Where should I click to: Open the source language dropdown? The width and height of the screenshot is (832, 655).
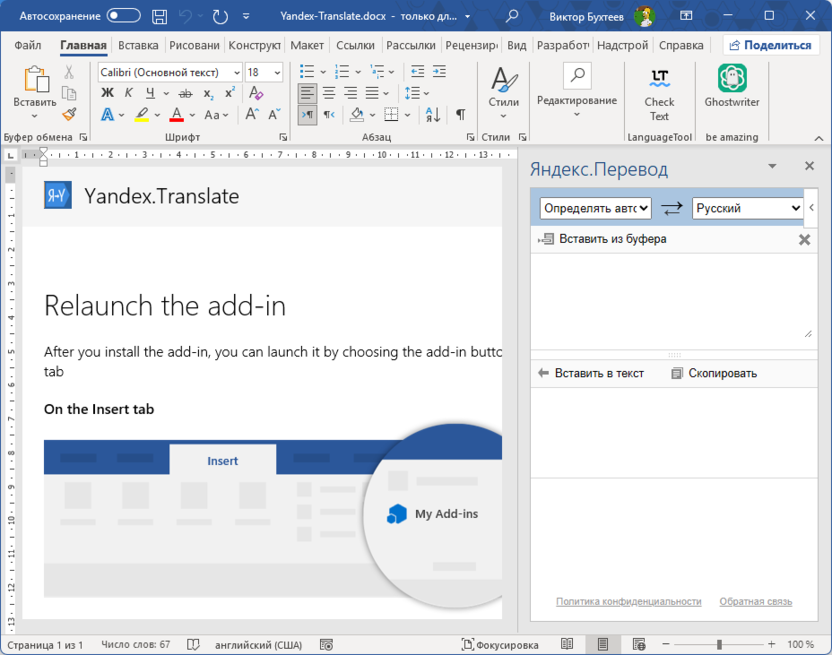pyautogui.click(x=595, y=208)
